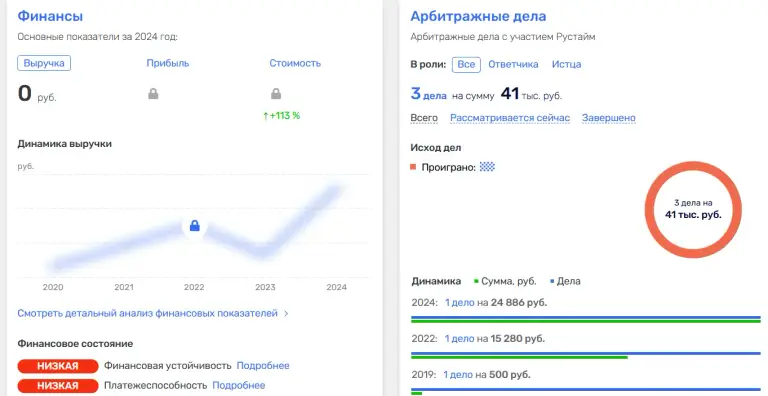Click the lock icon under Стоимость
The width and height of the screenshot is (768, 396).
point(276,94)
